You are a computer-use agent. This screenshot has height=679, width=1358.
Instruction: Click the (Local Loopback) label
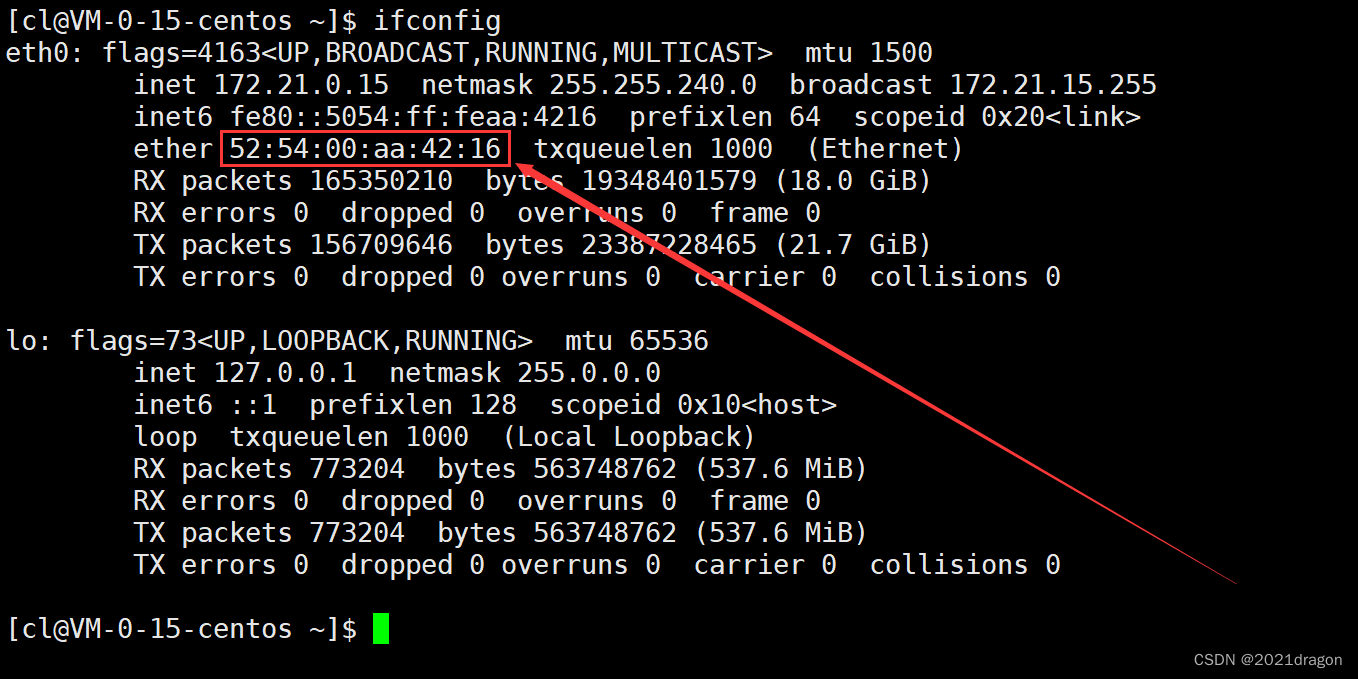point(628,437)
